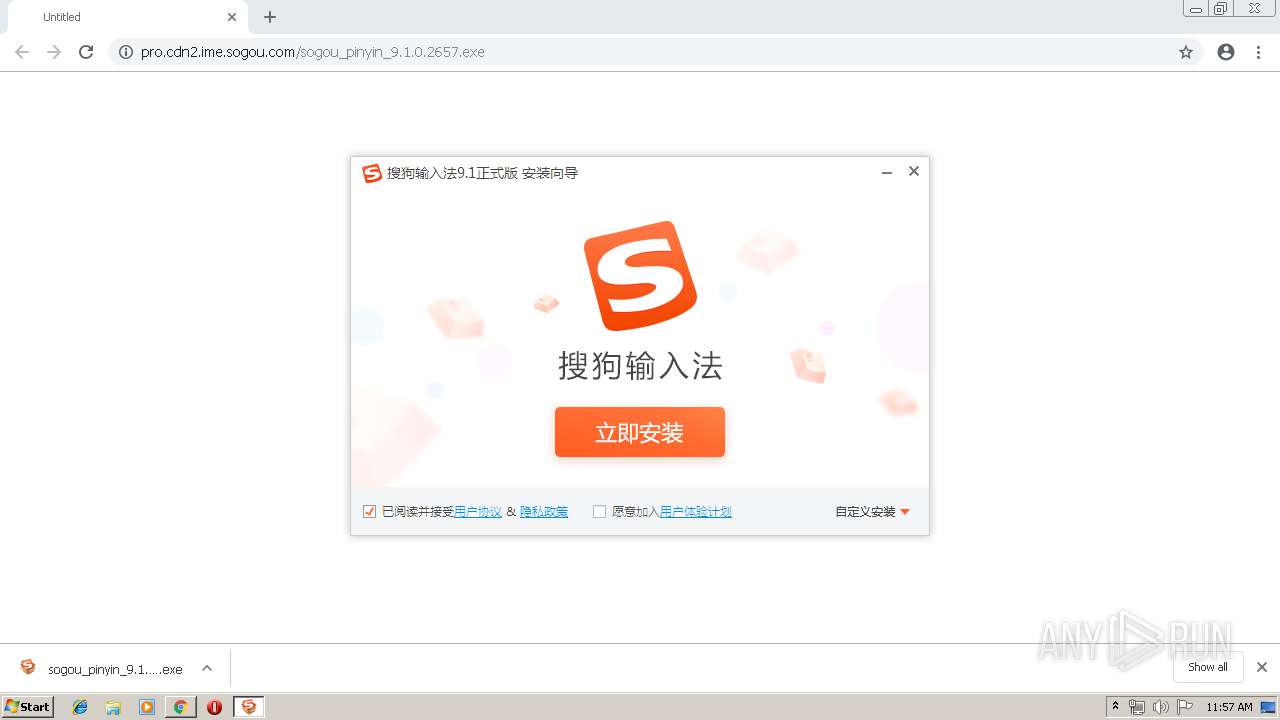The height and width of the screenshot is (720, 1280).
Task: Open the Action Center flag icon
Action: point(1184,707)
